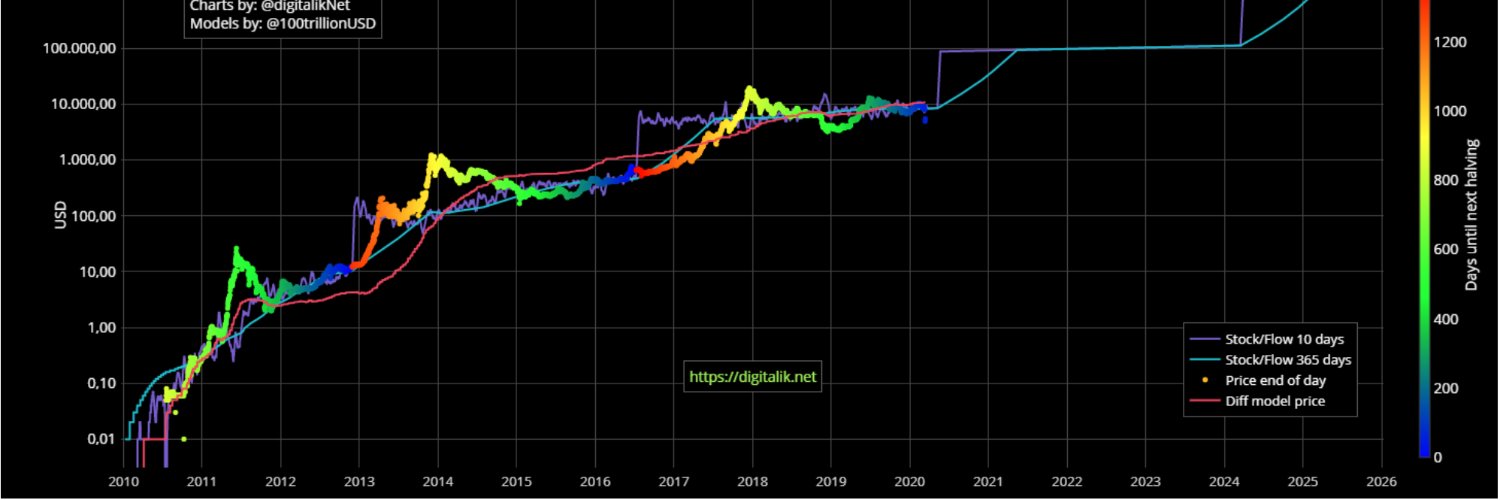Click the 2011 x-axis label
1500x500 pixels.
coord(201,483)
